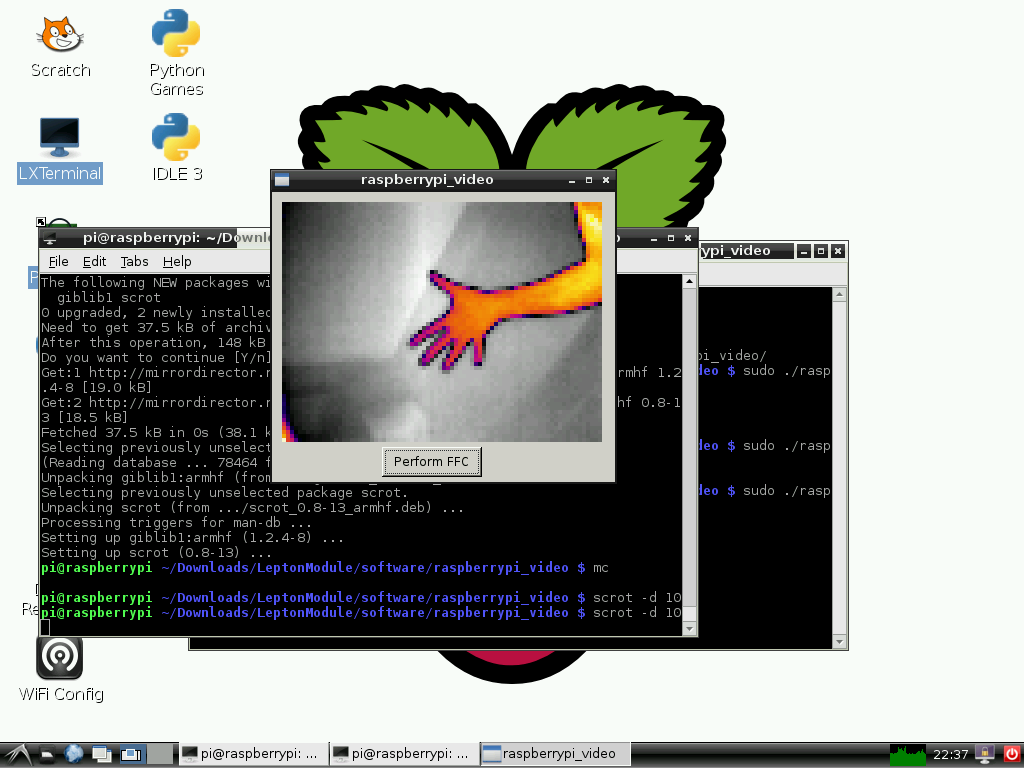The width and height of the screenshot is (1024, 768).
Task: Click the iconify all windows taskbar icon
Action: 102,754
